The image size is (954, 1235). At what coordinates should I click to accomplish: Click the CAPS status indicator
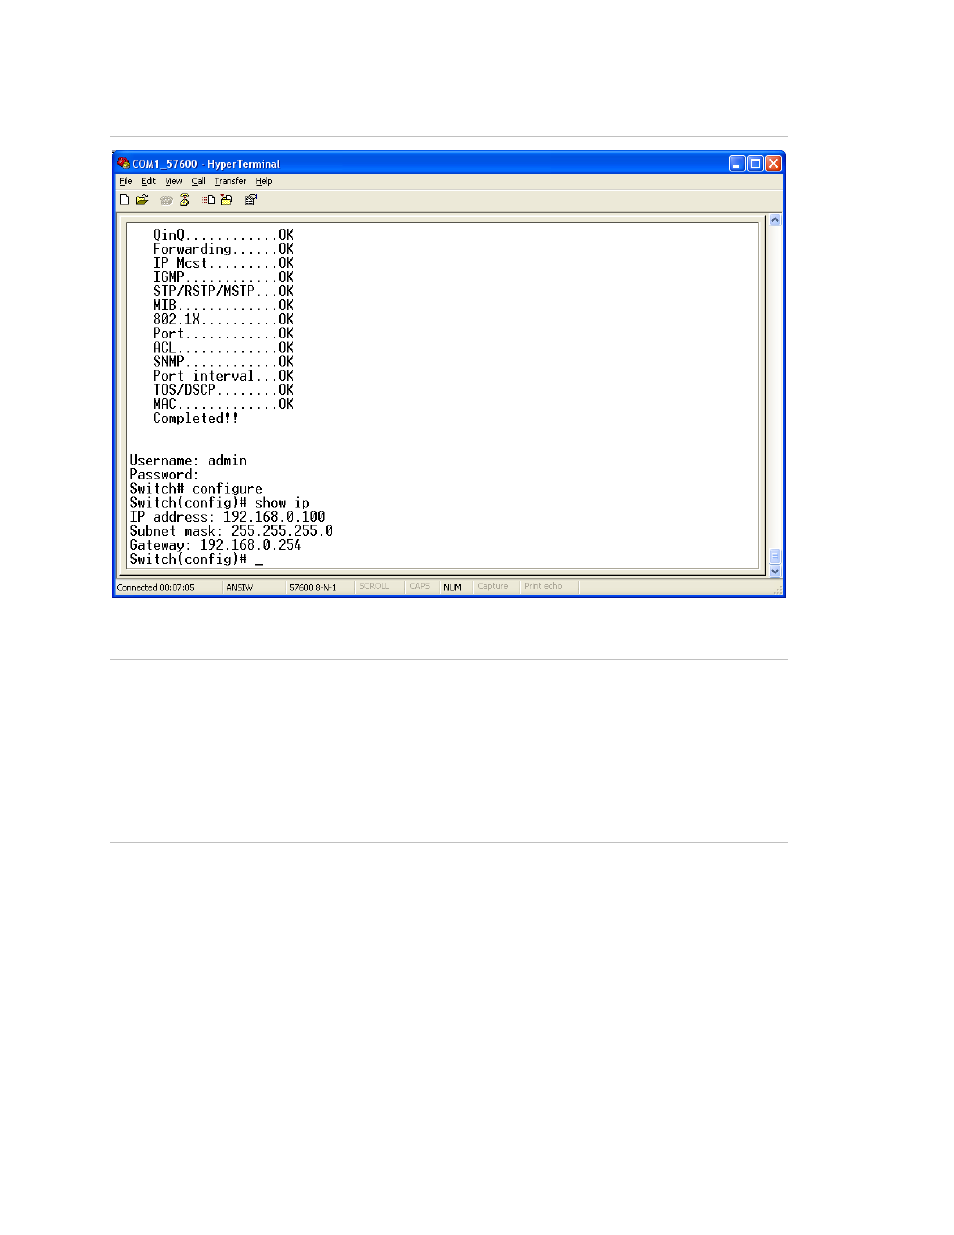420,587
